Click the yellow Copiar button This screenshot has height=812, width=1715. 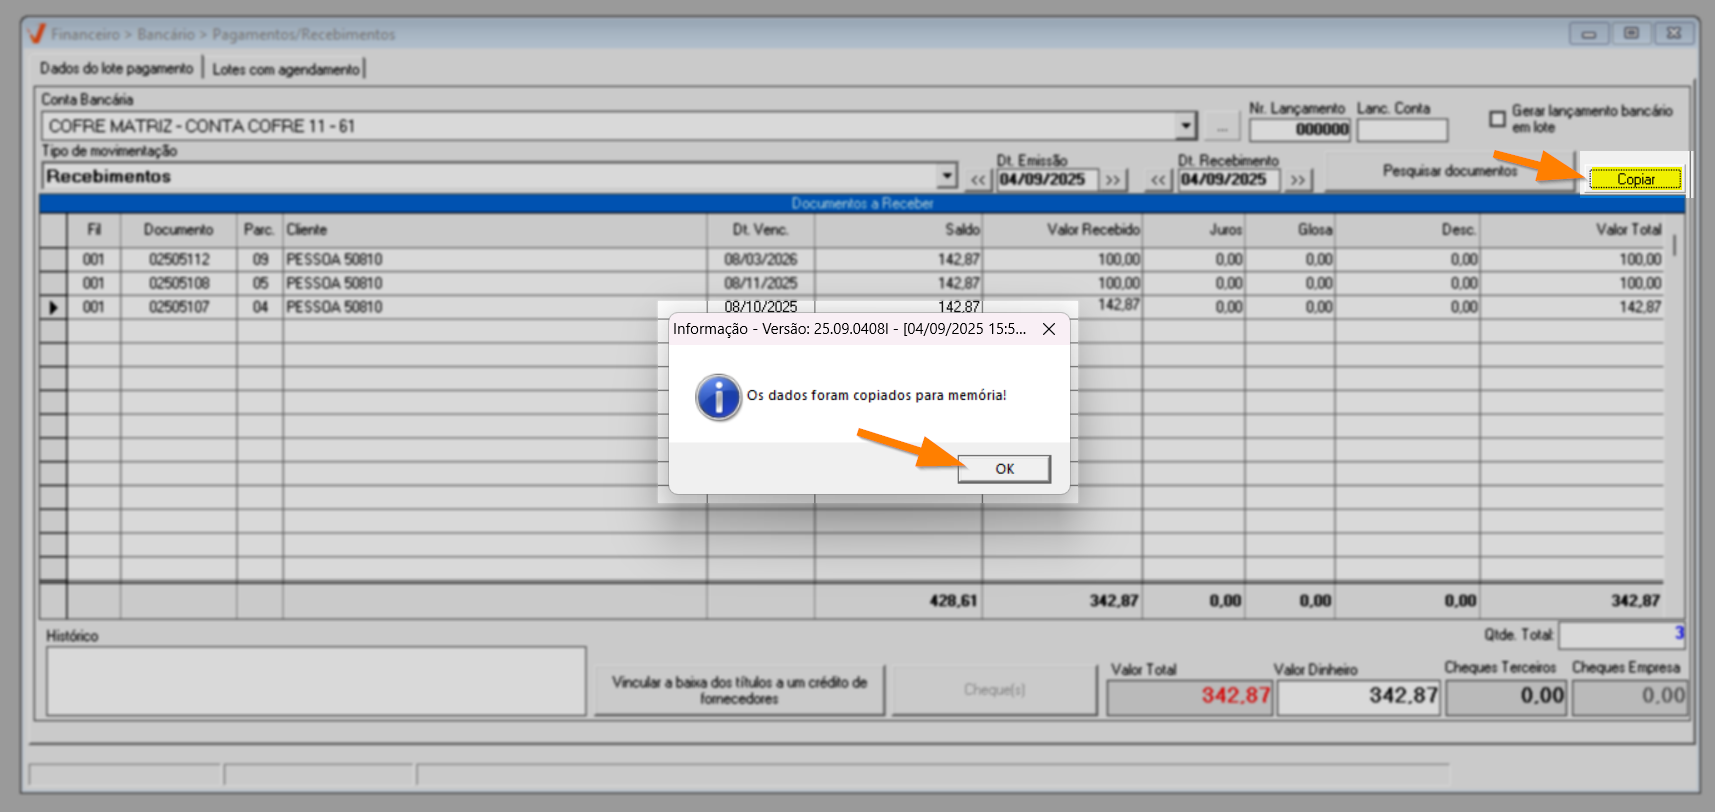tap(1635, 180)
